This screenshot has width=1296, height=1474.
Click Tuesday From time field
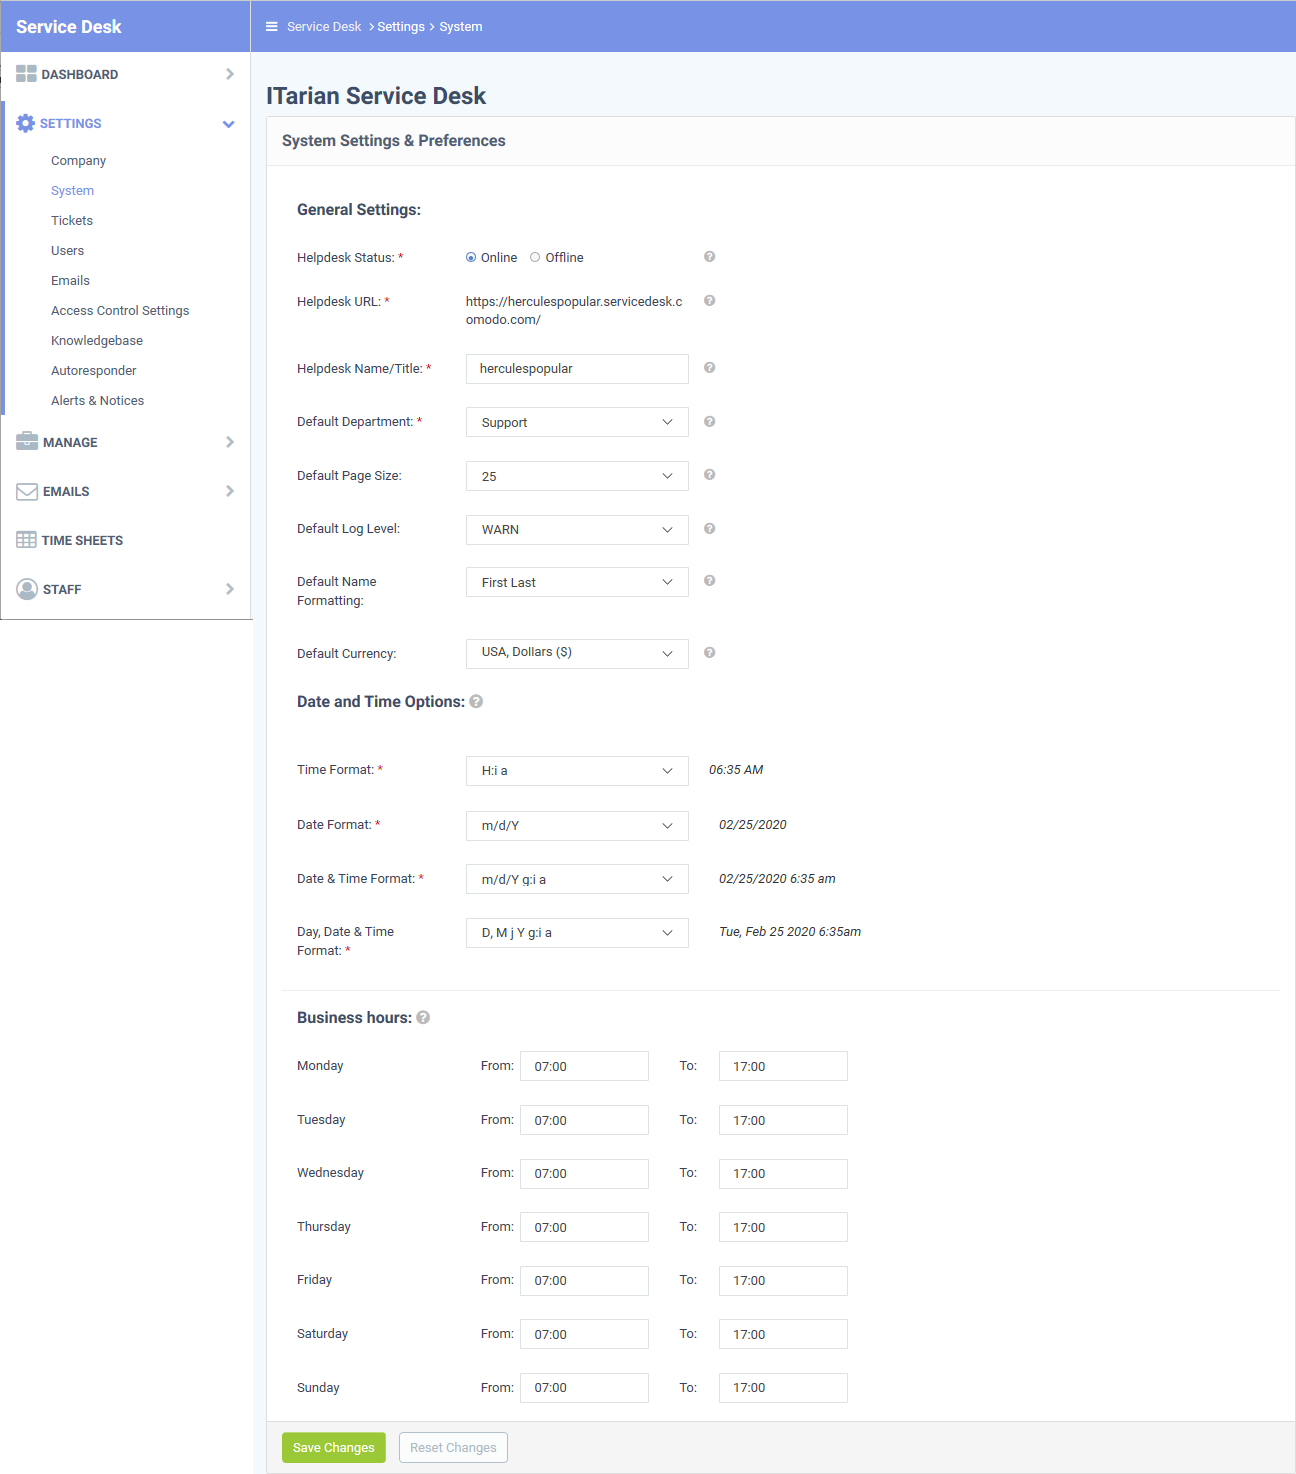click(x=584, y=1120)
